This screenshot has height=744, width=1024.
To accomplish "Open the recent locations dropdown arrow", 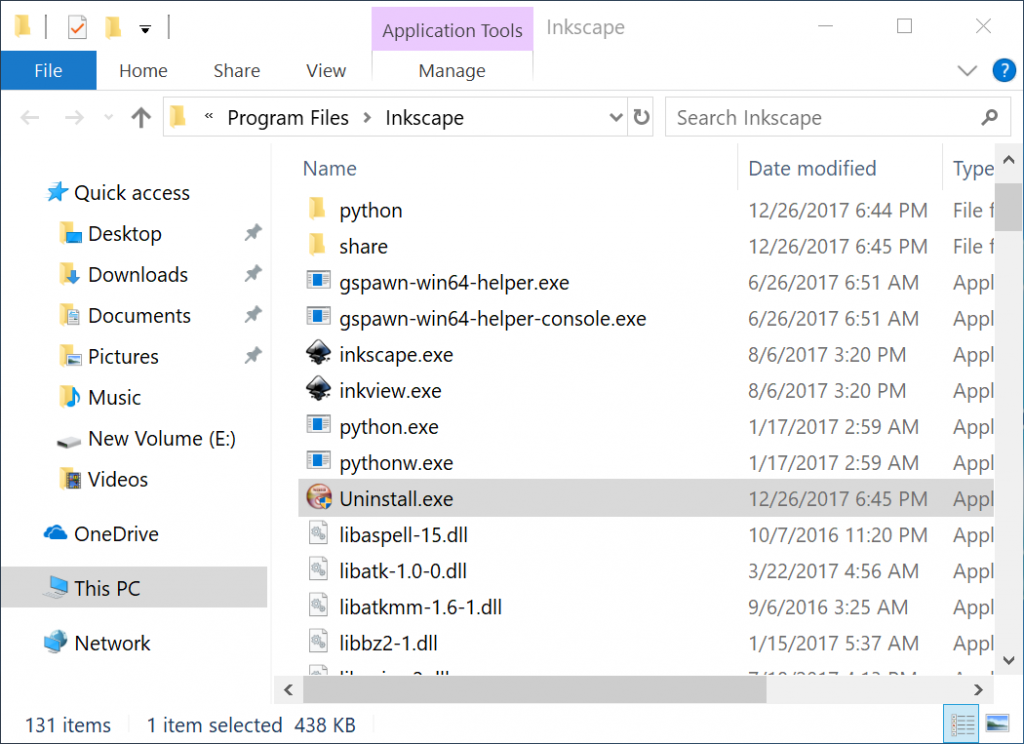I will [108, 118].
